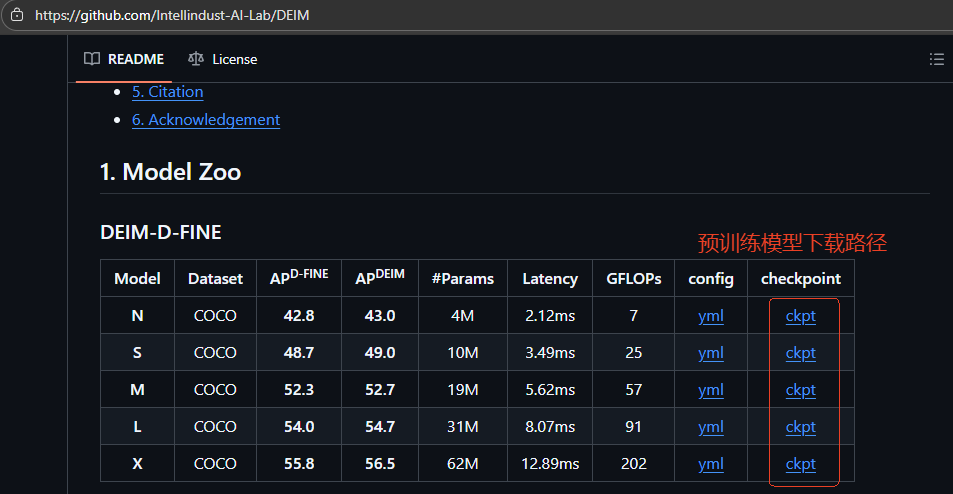This screenshot has height=494, width=953.
Task: Open yml config for model X
Action: coord(710,464)
